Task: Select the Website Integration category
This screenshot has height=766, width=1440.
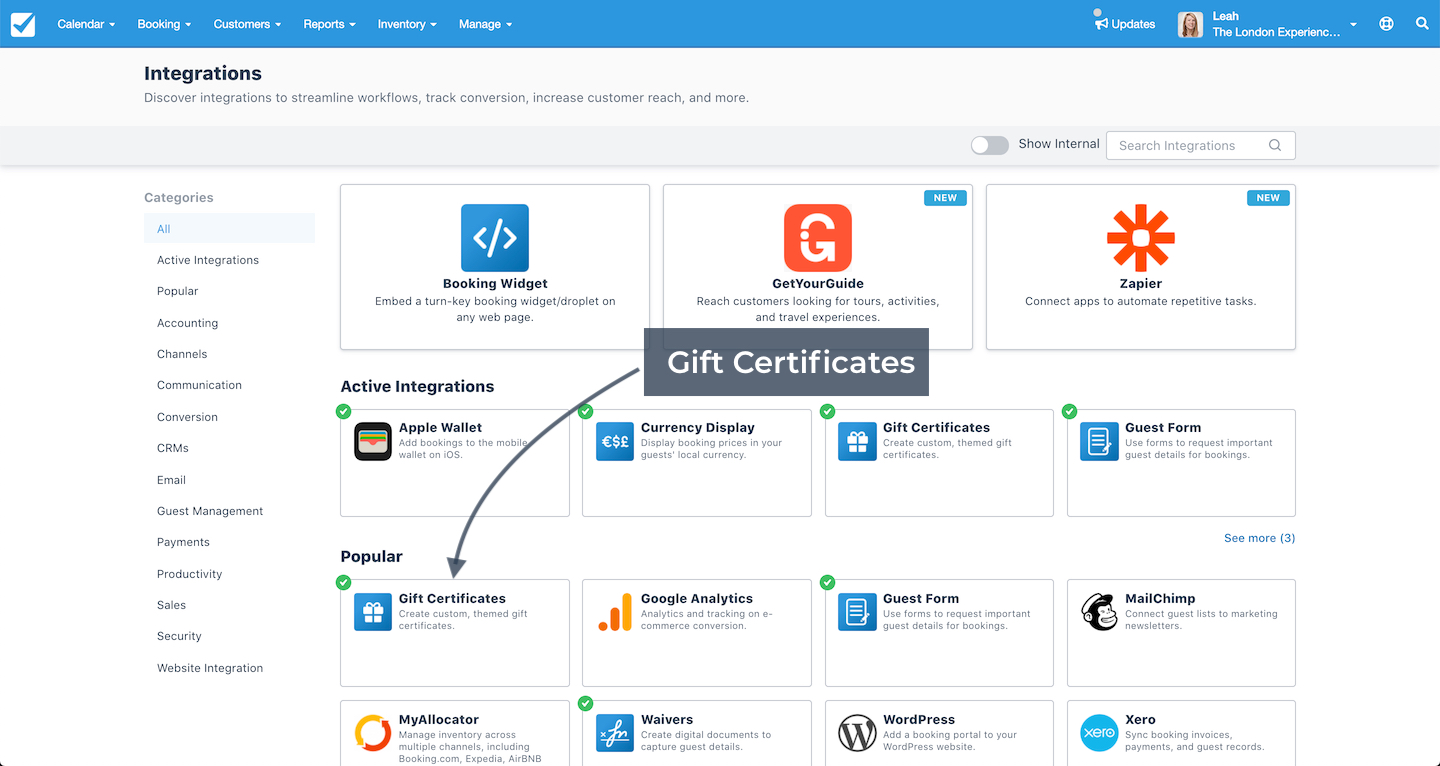Action: click(210, 668)
